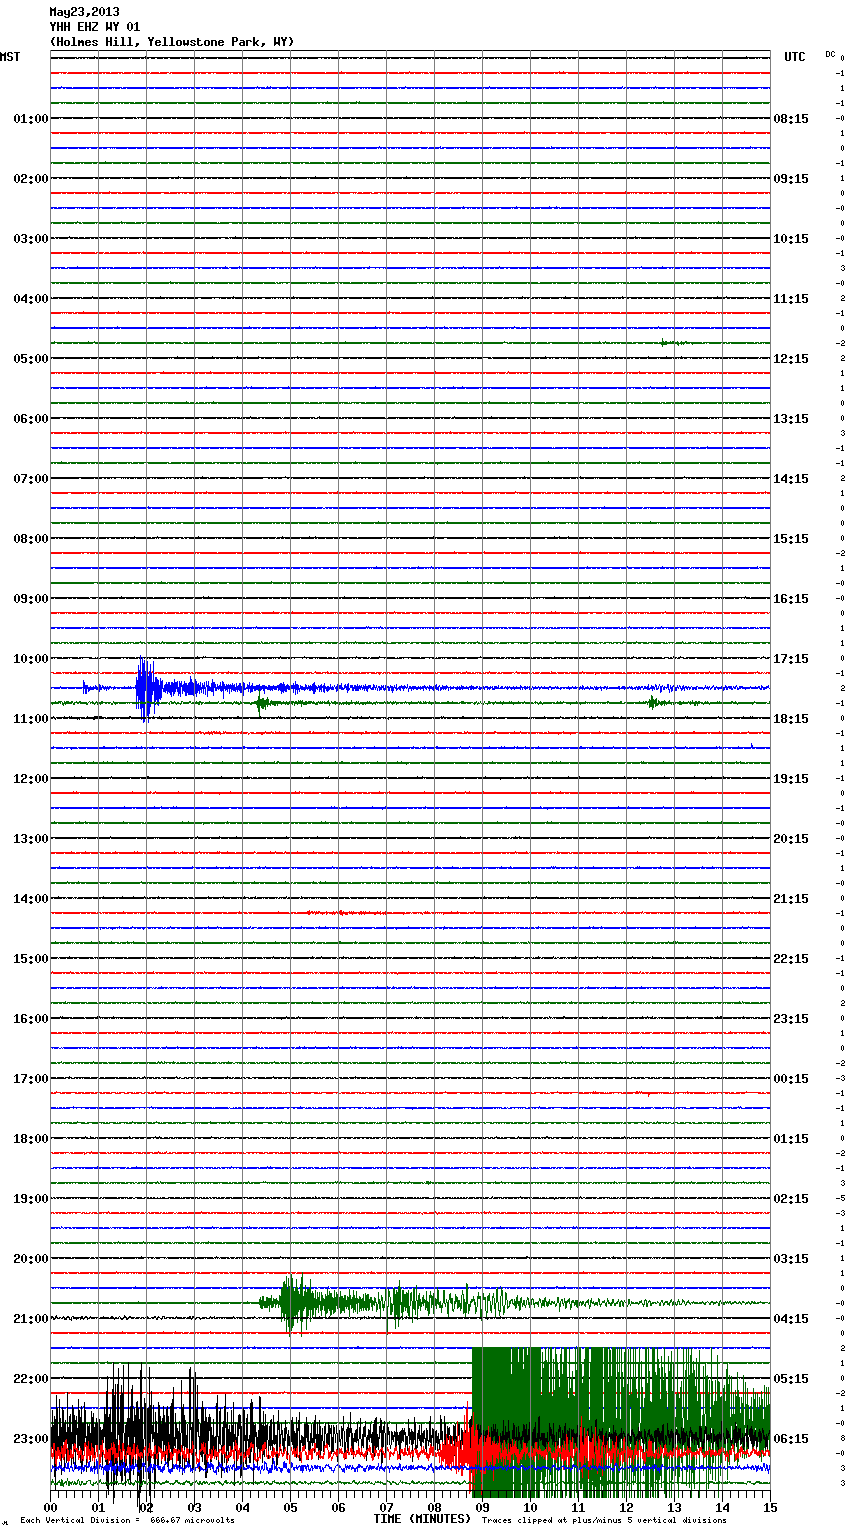
Task: Select the 23:15 UTC time label
Action: pyautogui.click(x=791, y=1019)
